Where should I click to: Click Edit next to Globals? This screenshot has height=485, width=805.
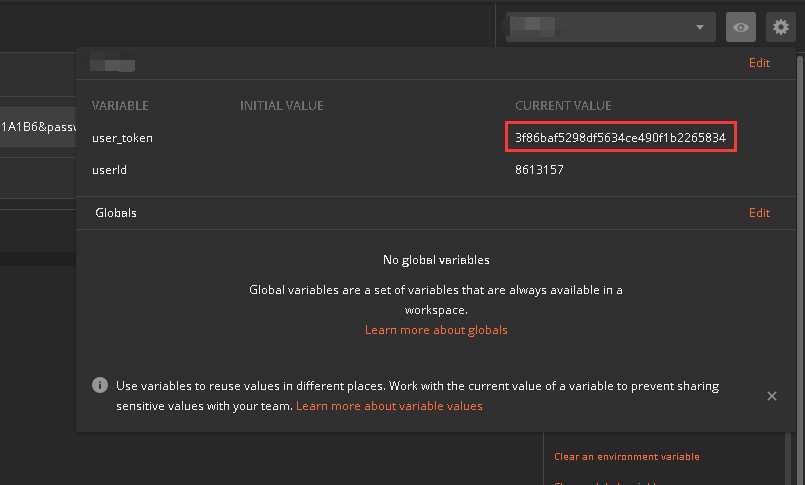tap(759, 213)
